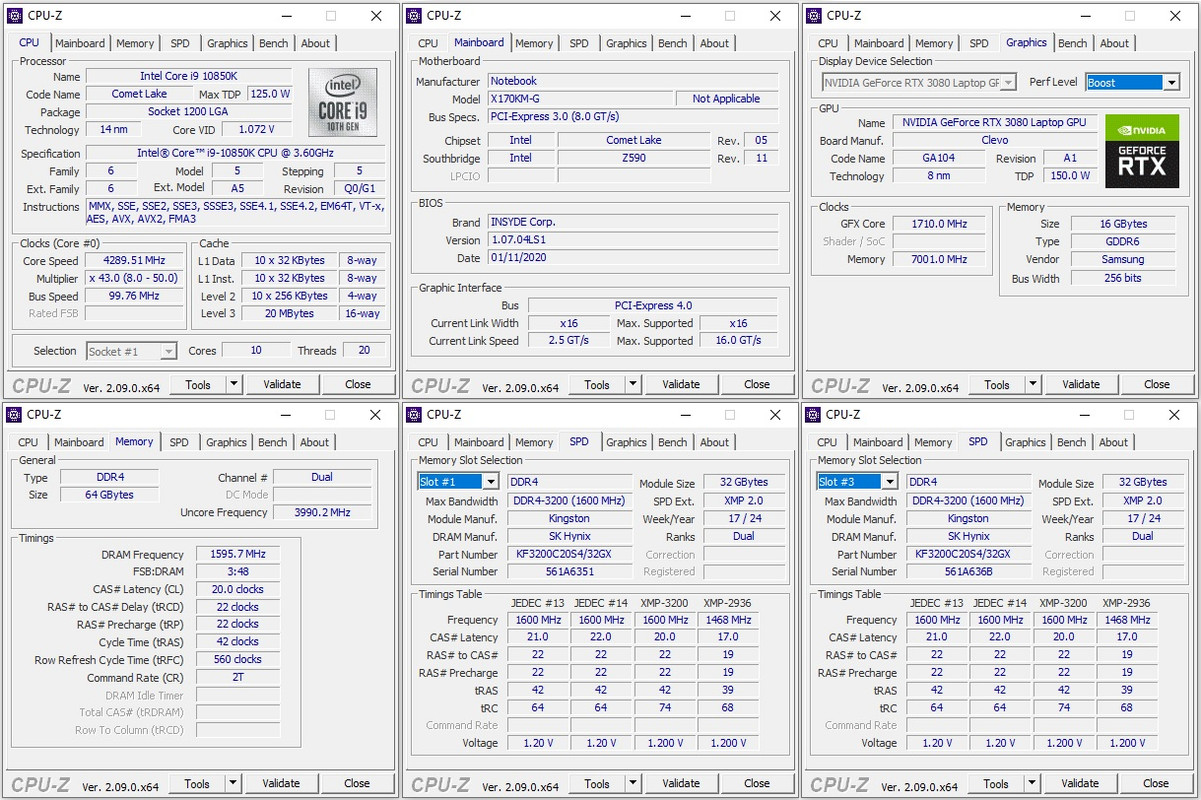Open Tools dropdown arrow in the Slot #3 SPD window
This screenshot has height=800, width=1201.
coord(1032,783)
